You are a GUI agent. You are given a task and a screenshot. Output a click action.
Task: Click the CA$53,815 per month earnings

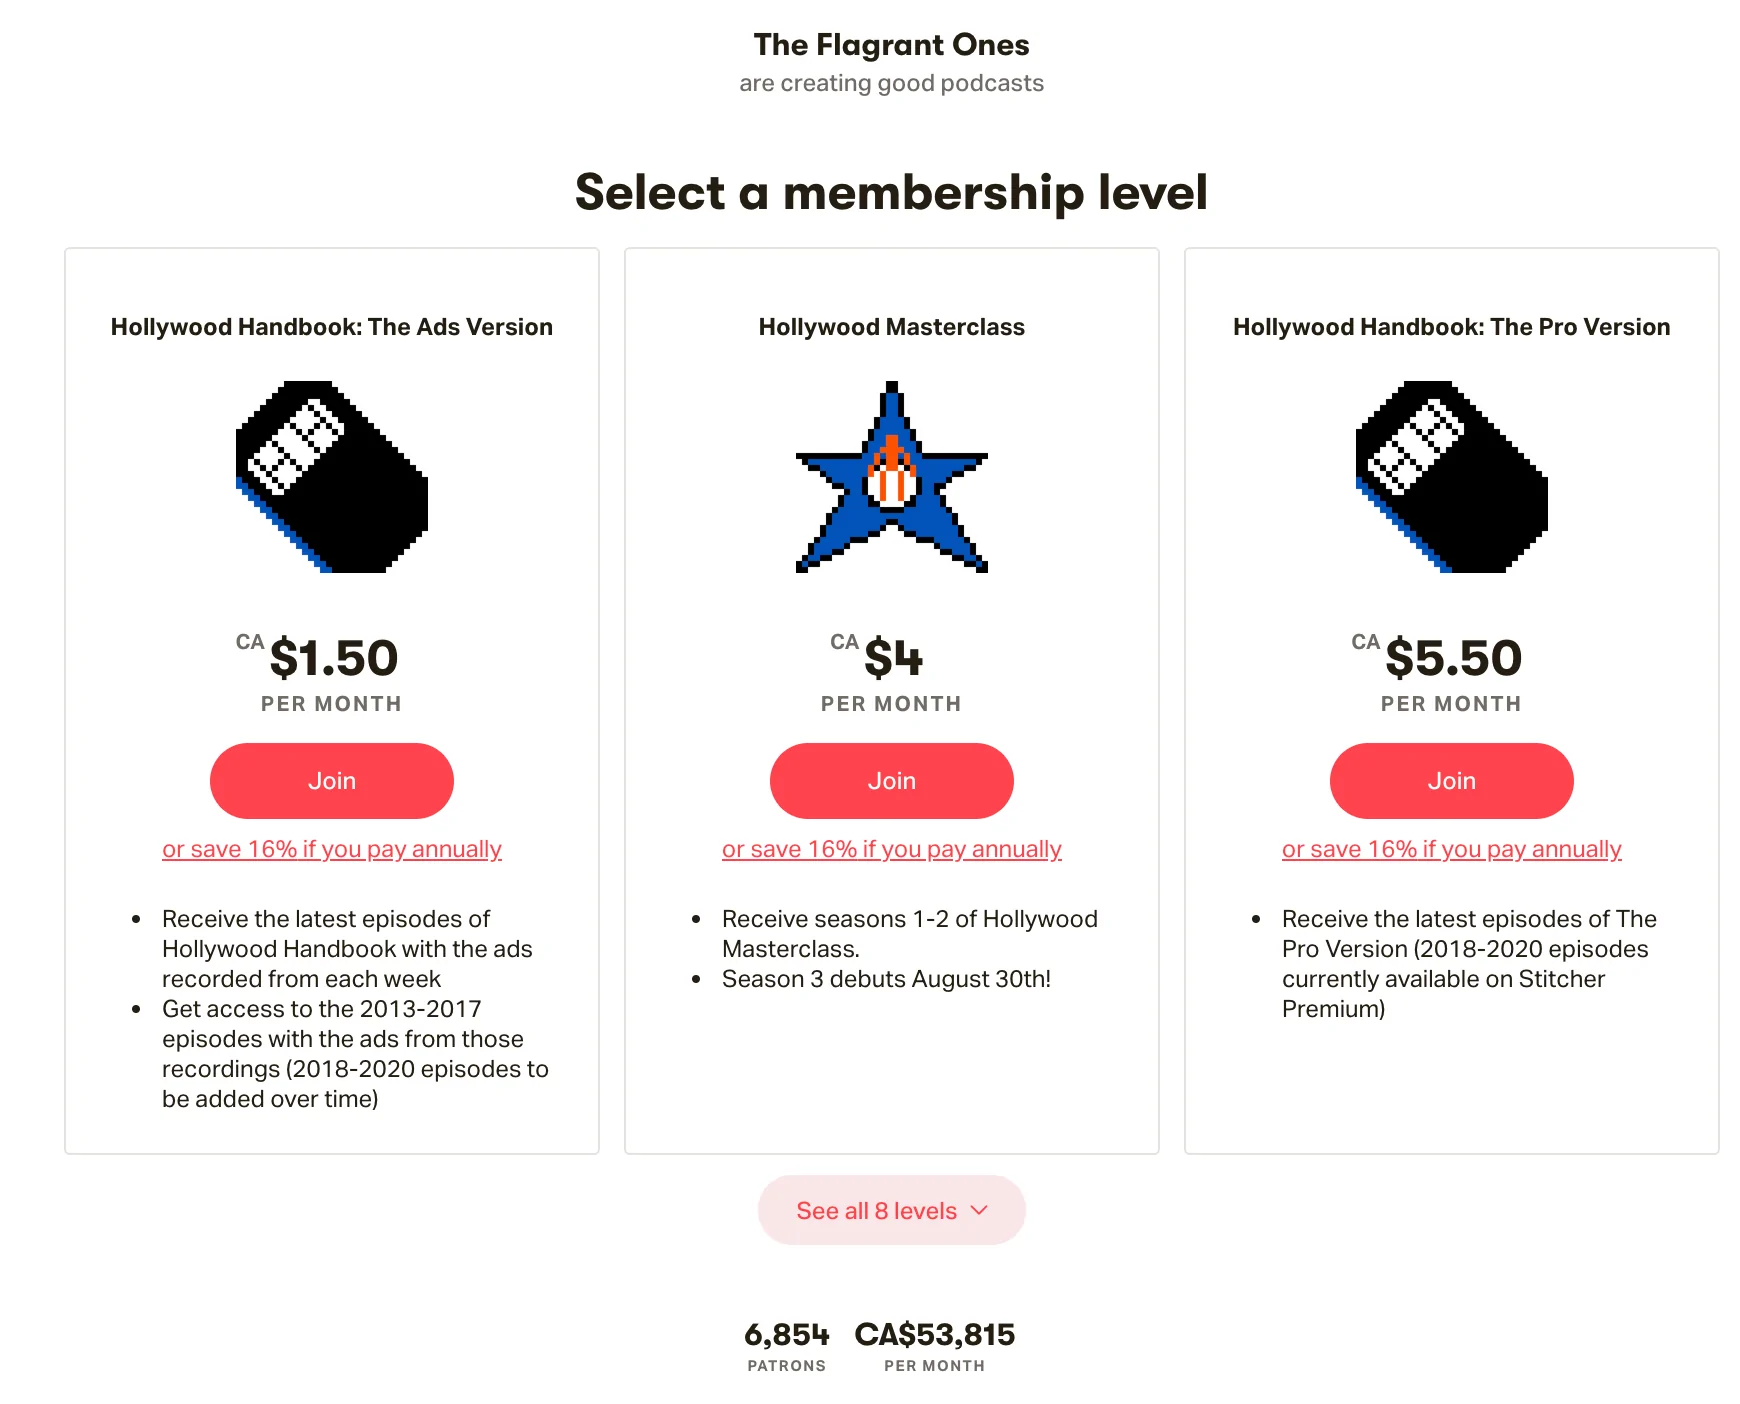[934, 1335]
